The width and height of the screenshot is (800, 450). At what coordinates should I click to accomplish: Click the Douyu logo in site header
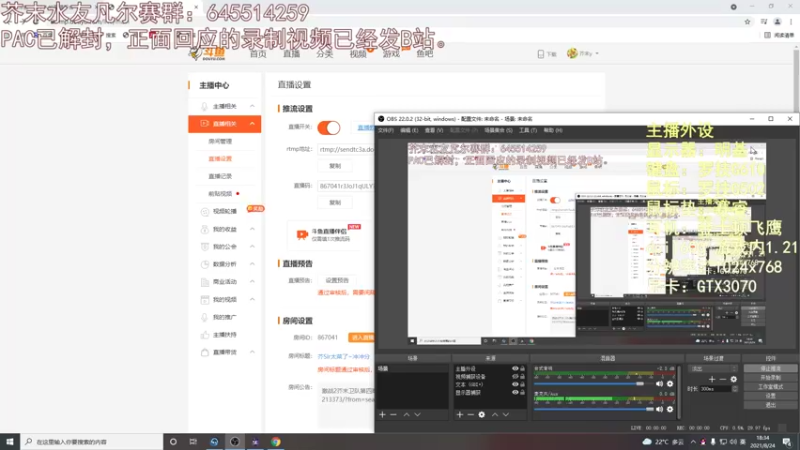point(208,54)
